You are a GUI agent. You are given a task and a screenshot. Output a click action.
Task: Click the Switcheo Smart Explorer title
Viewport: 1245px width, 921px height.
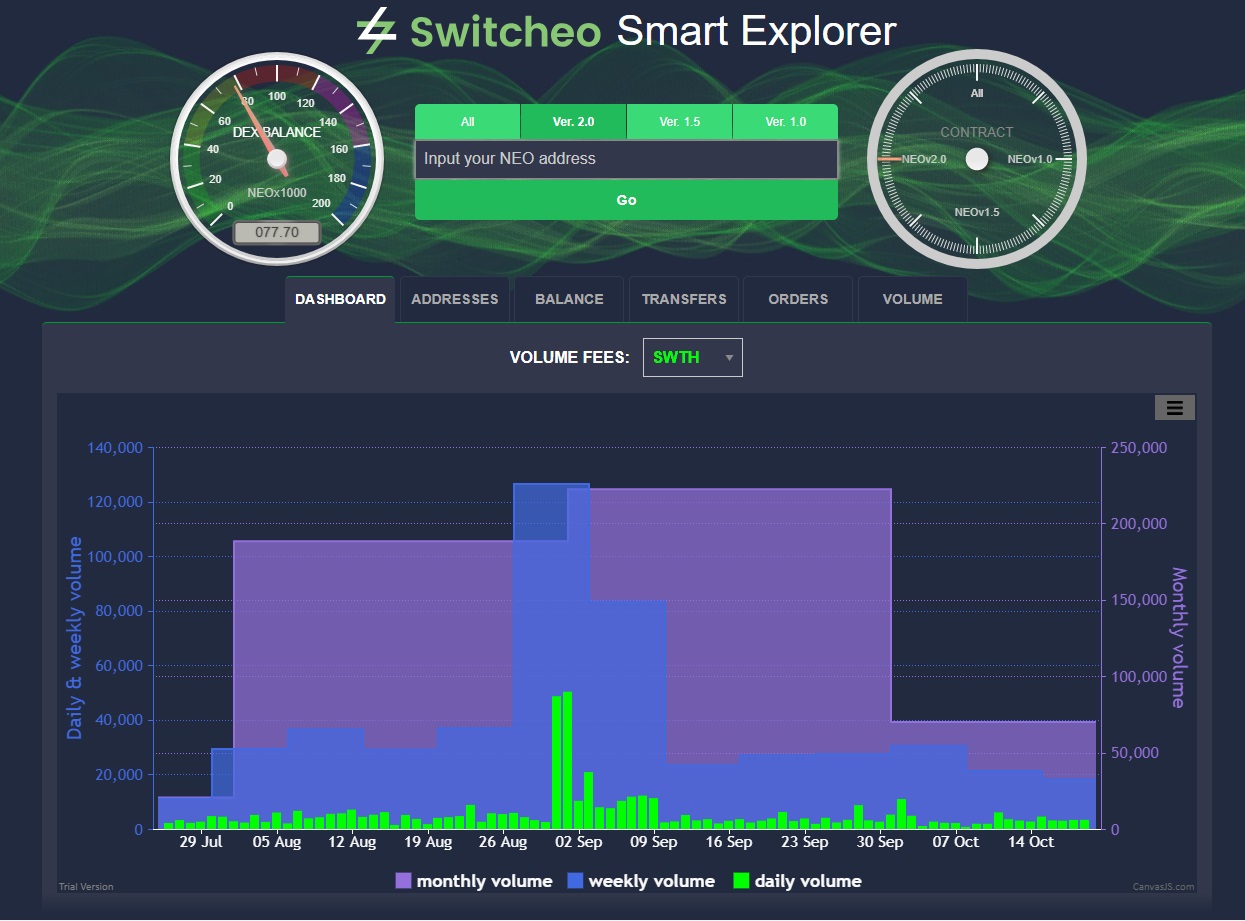[626, 31]
